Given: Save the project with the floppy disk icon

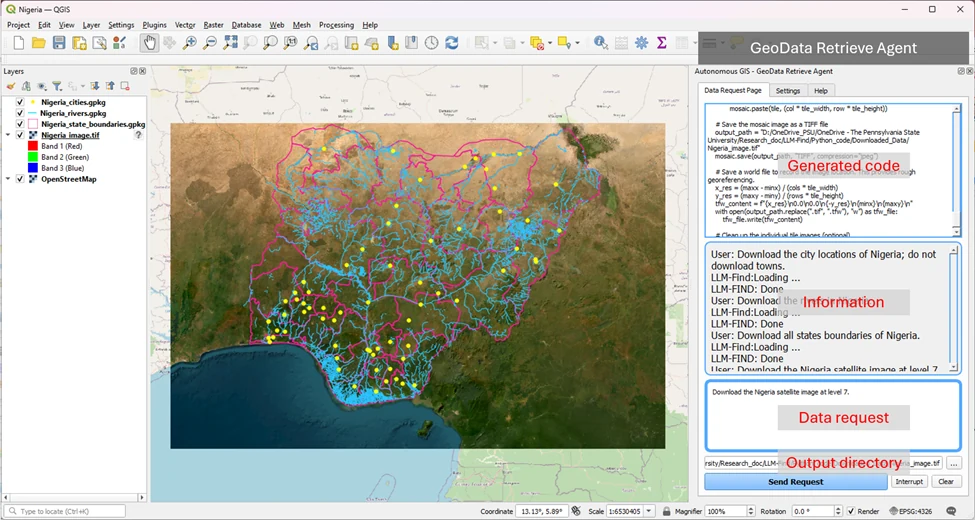Looking at the screenshot, I should 59,42.
